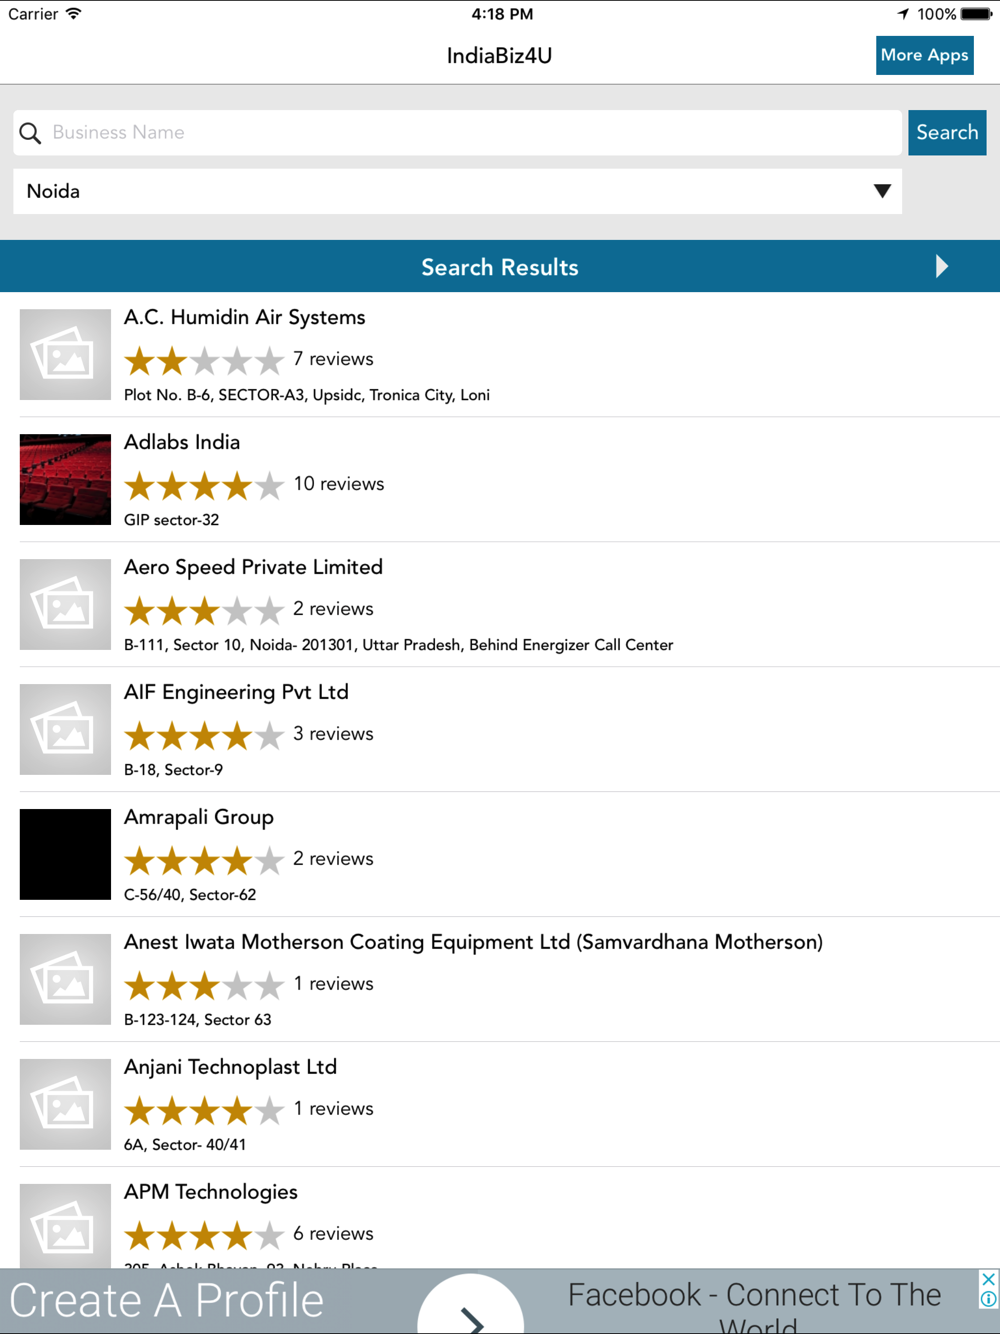Click A.C. Humidin star rating
The width and height of the screenshot is (1000, 1334).
tap(204, 360)
